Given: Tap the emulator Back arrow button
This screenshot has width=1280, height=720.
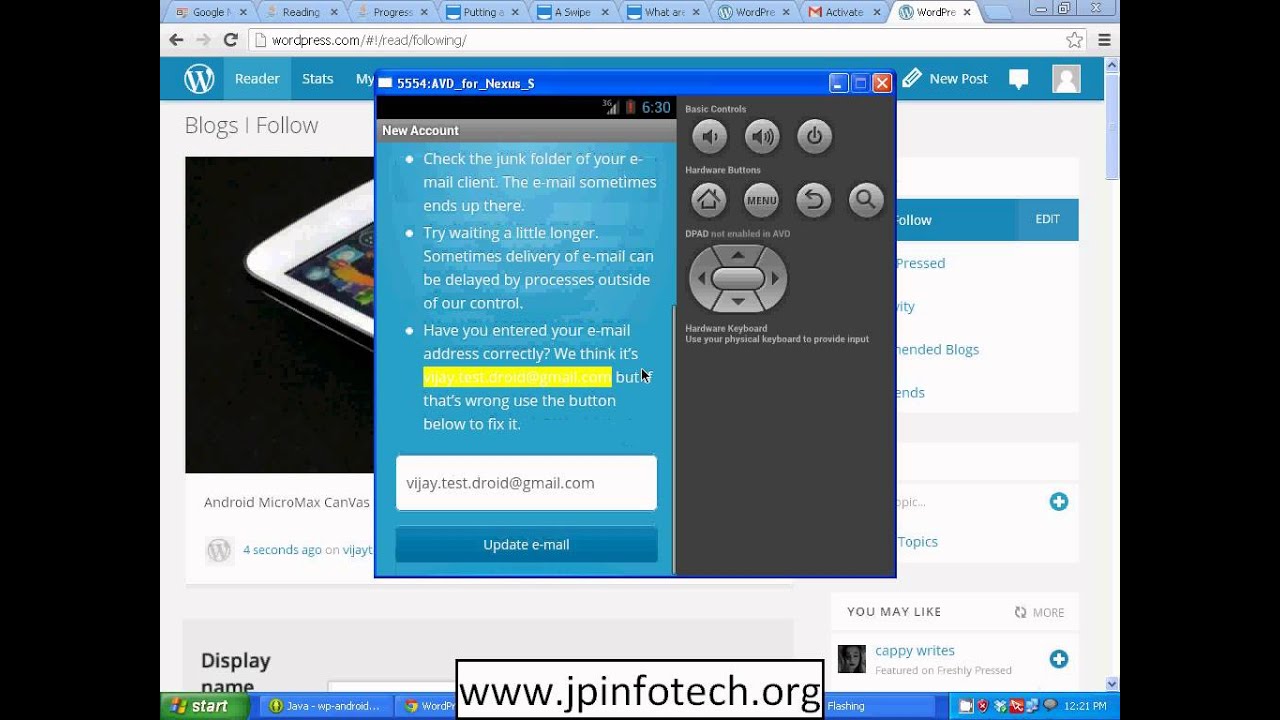Looking at the screenshot, I should click(x=814, y=200).
